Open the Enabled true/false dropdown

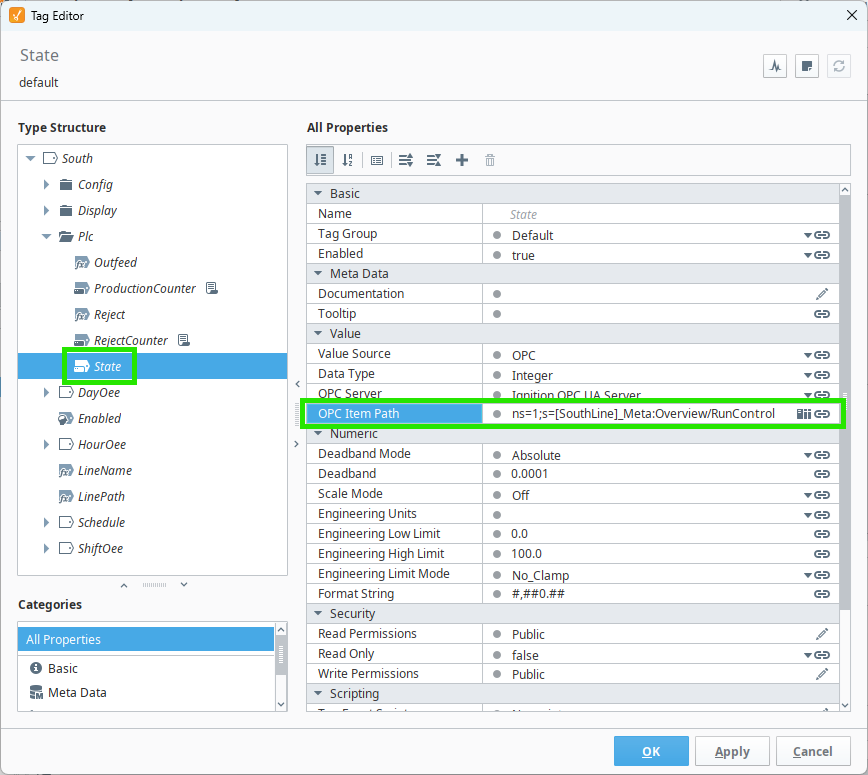(x=807, y=255)
